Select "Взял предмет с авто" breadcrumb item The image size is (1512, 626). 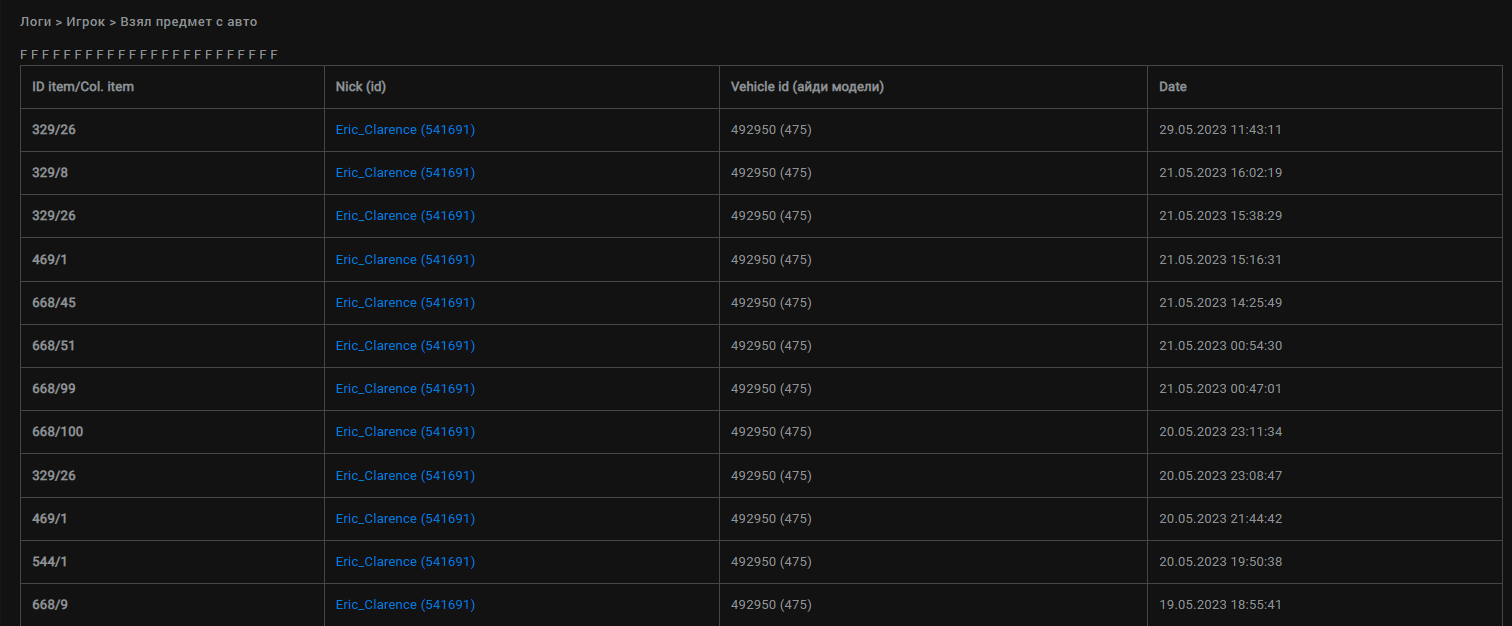pyautogui.click(x=188, y=21)
